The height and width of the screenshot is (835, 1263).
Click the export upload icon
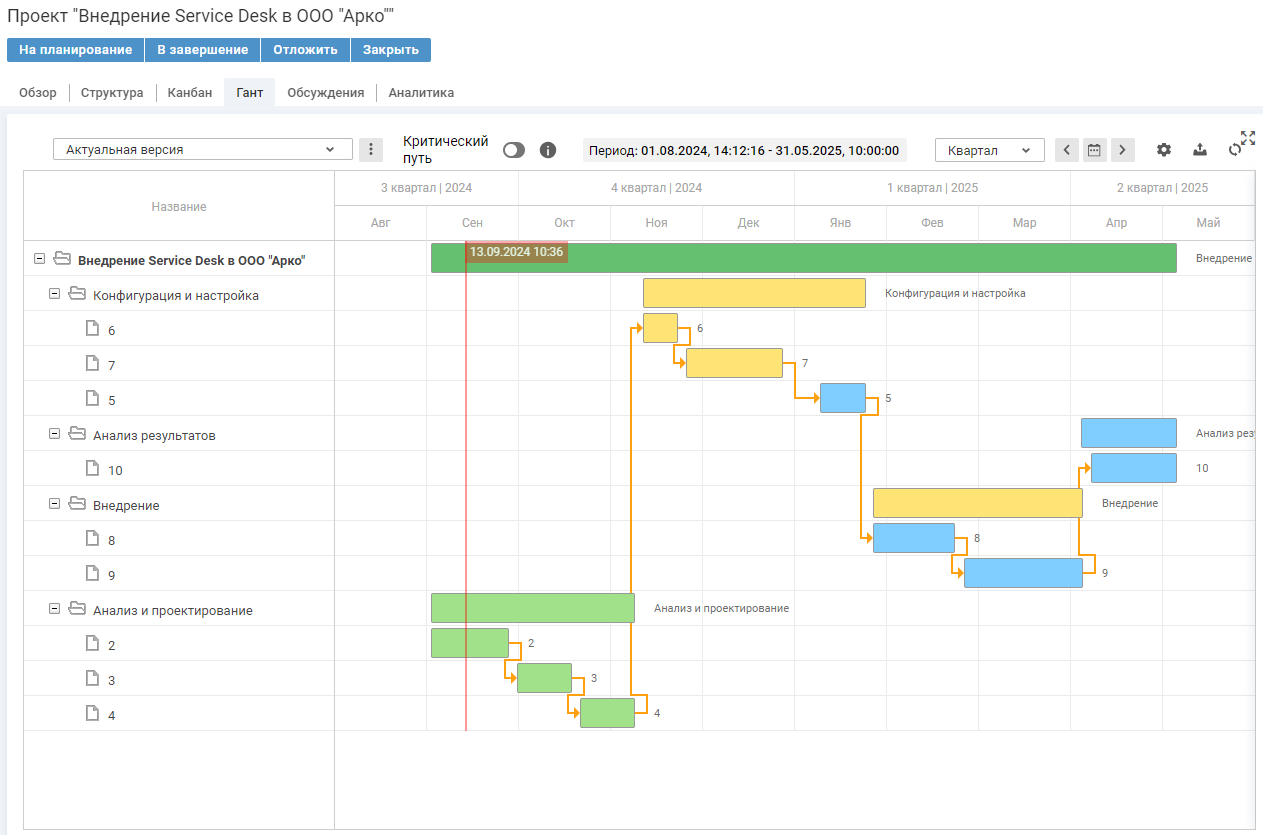(1200, 150)
